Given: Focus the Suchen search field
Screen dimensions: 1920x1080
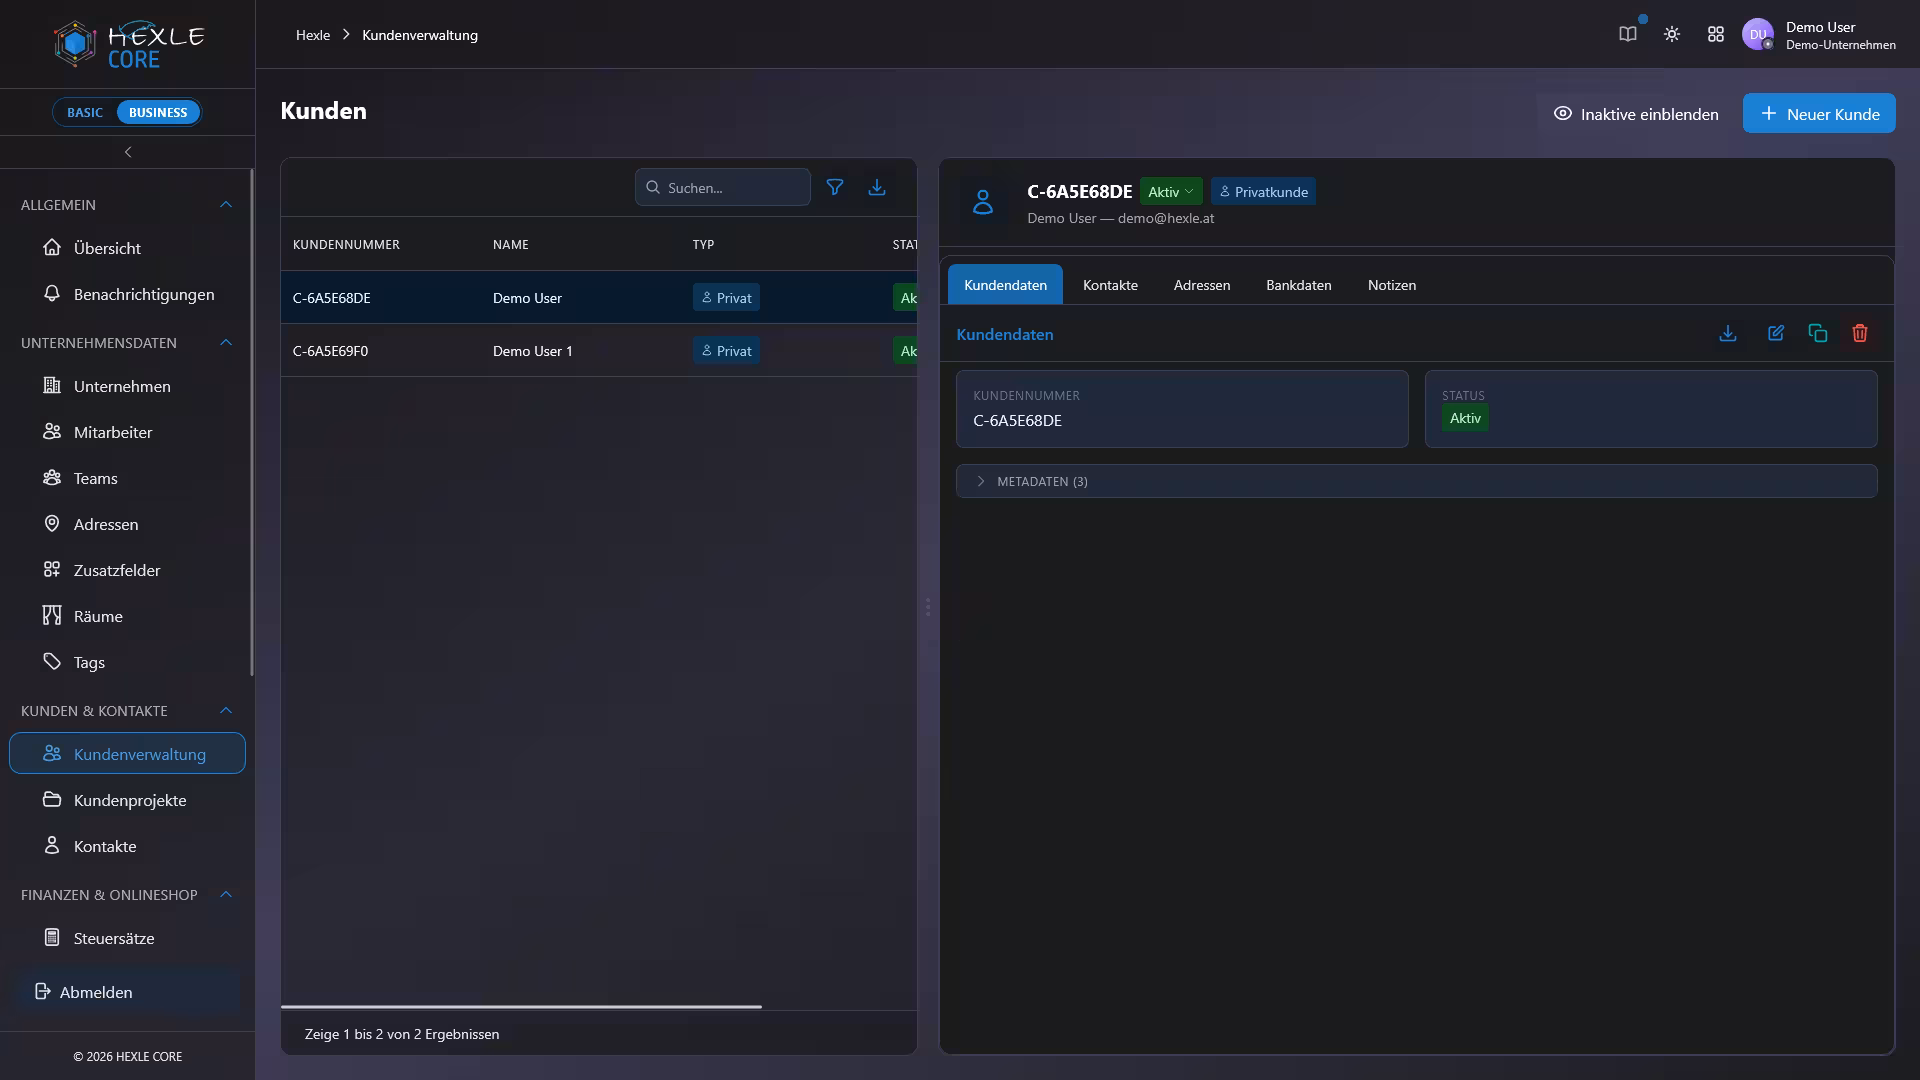Looking at the screenshot, I should [x=722, y=187].
